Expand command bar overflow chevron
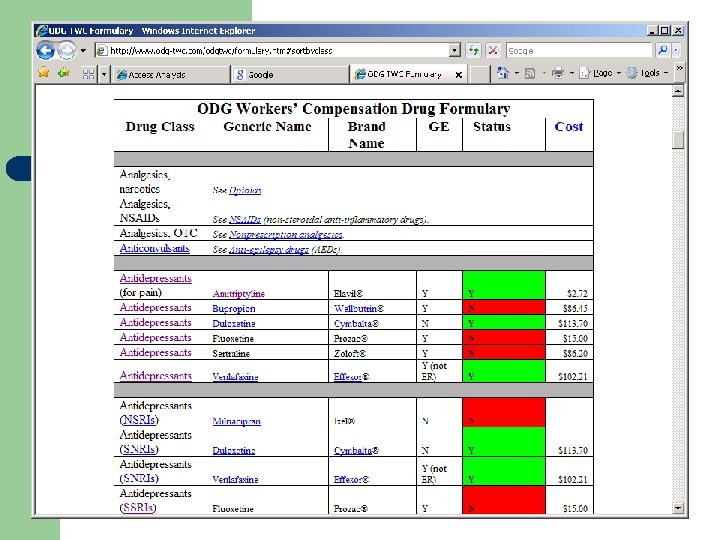The image size is (720, 540). (x=679, y=68)
